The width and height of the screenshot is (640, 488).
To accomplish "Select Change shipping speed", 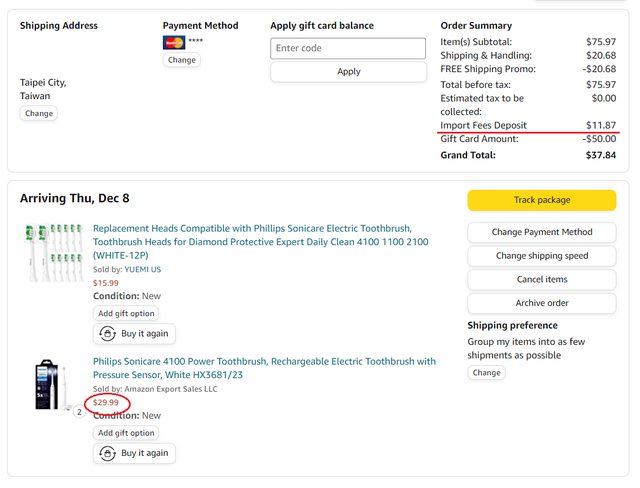I will [541, 256].
